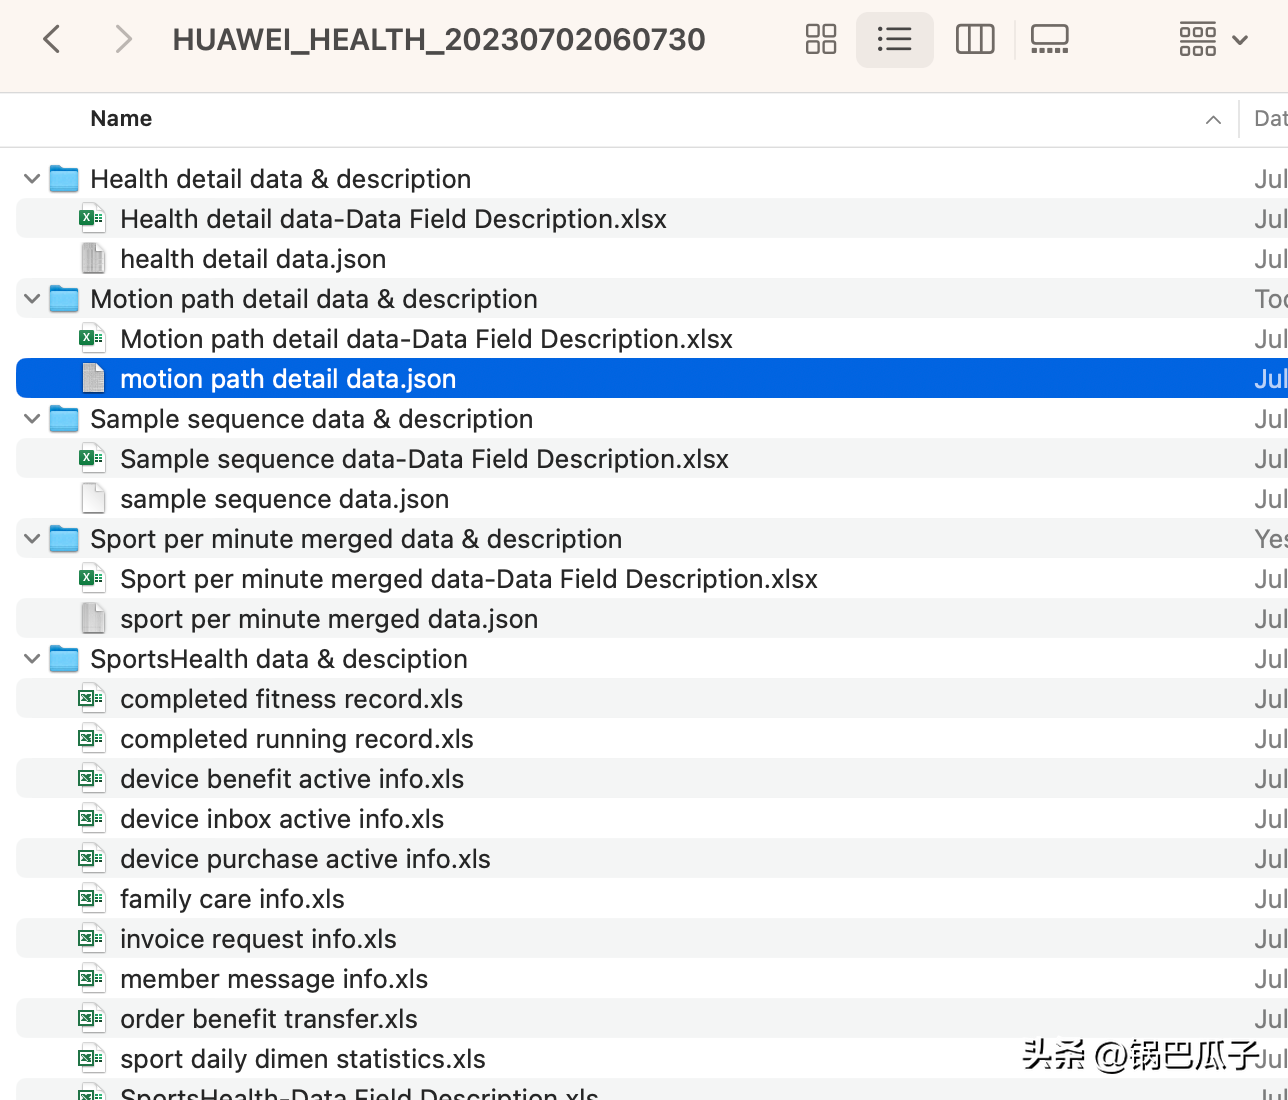Select family care info.xls file name
The image size is (1288, 1100).
tap(232, 899)
